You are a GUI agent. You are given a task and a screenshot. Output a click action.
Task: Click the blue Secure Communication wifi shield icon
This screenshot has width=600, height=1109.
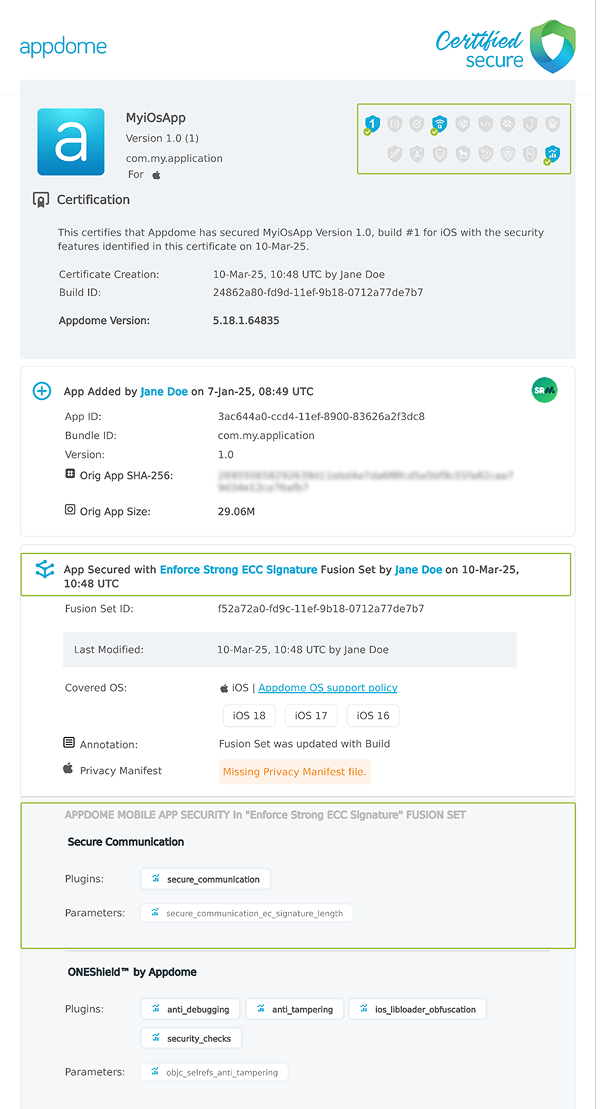click(x=439, y=124)
